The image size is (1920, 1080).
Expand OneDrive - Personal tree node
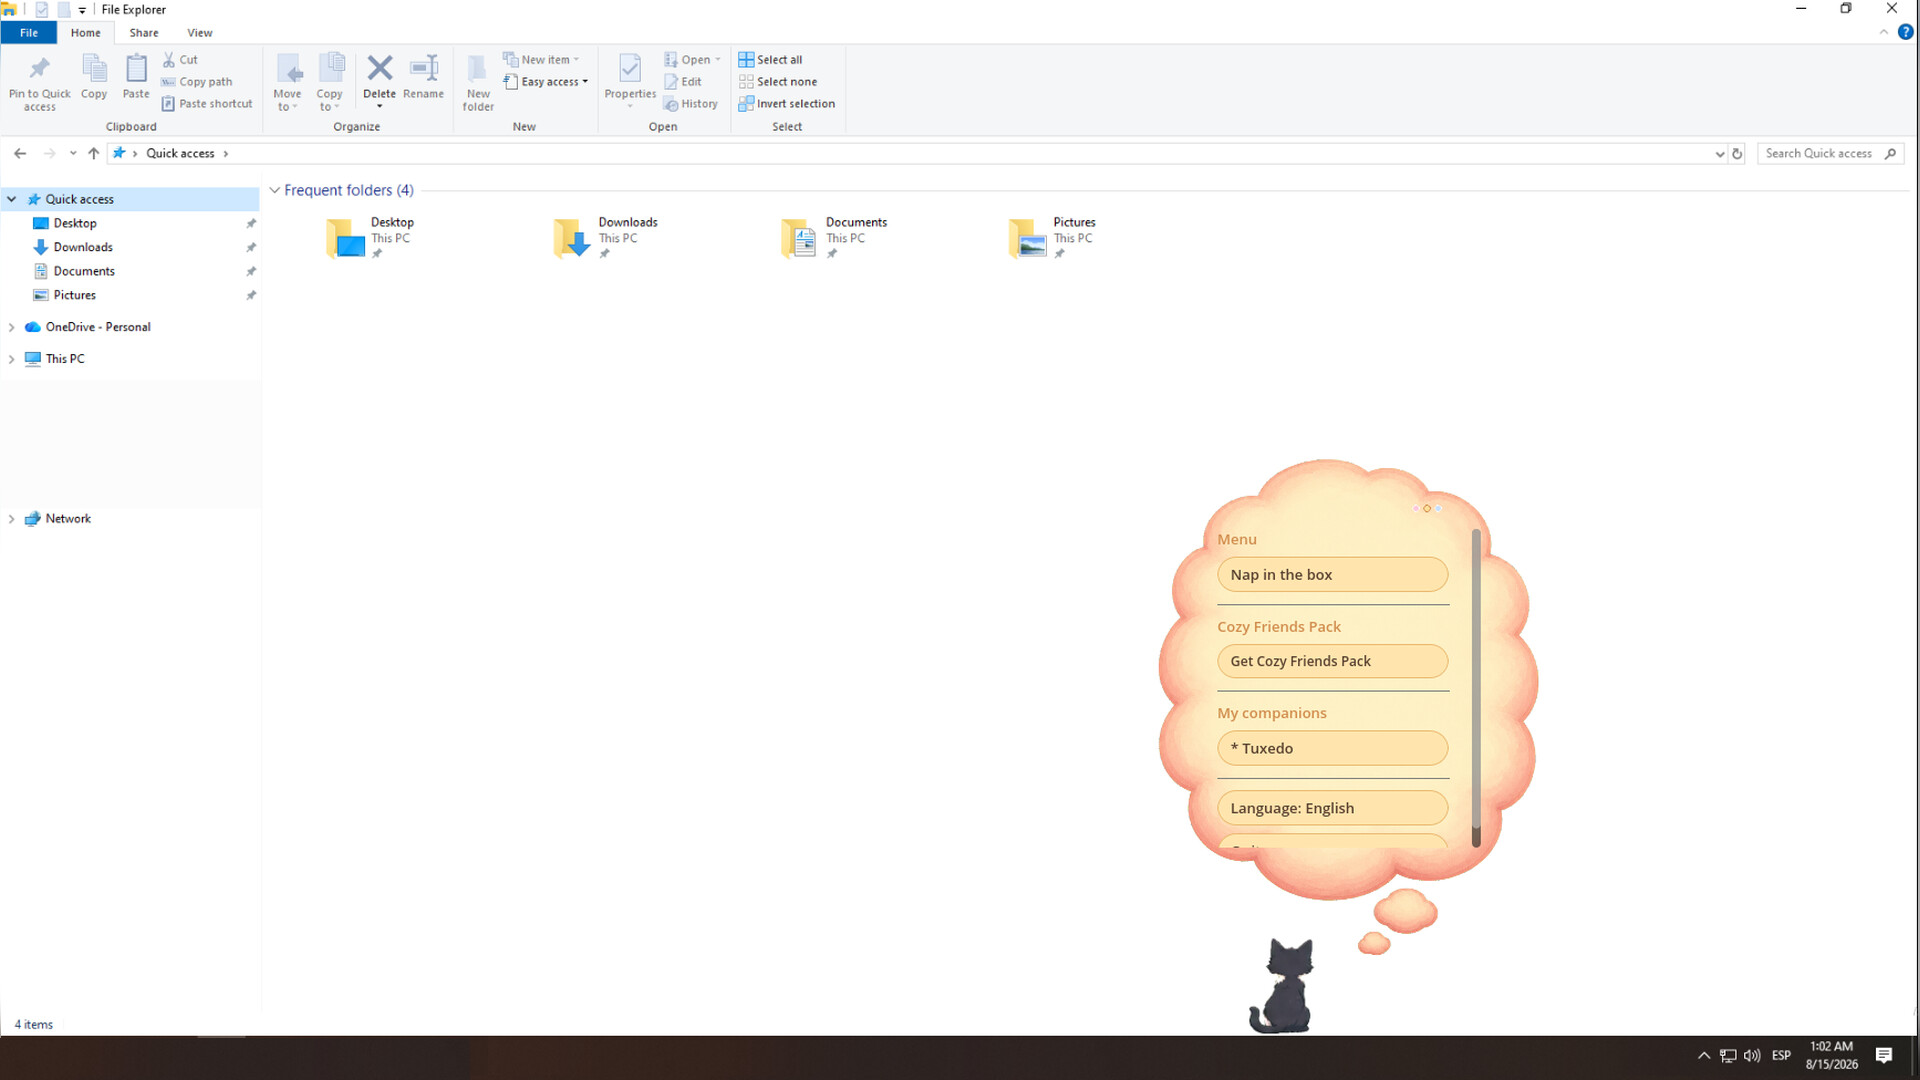tap(11, 327)
